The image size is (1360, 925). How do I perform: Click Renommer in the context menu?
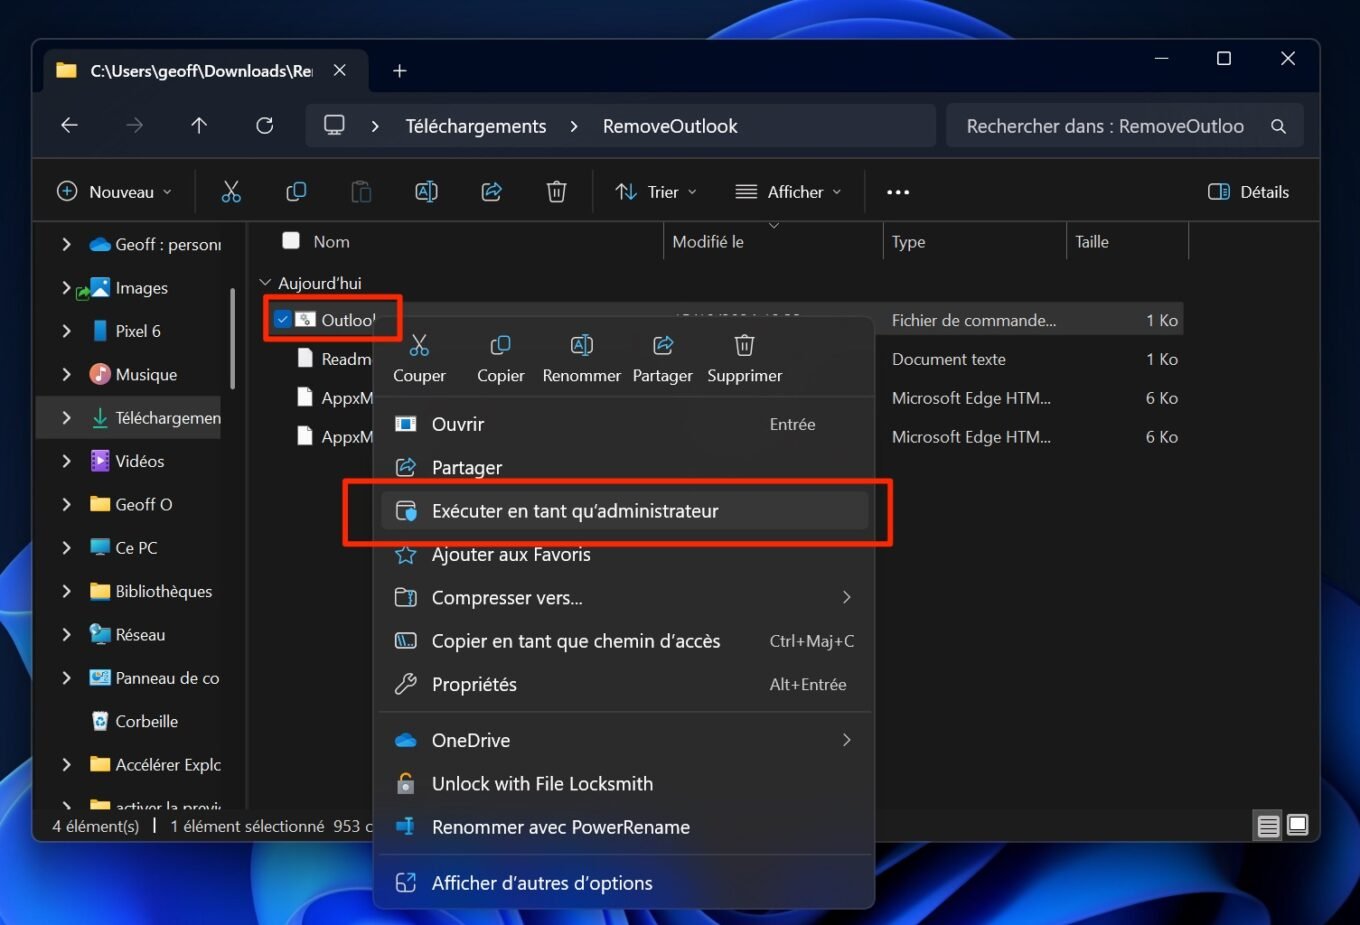coord(581,359)
